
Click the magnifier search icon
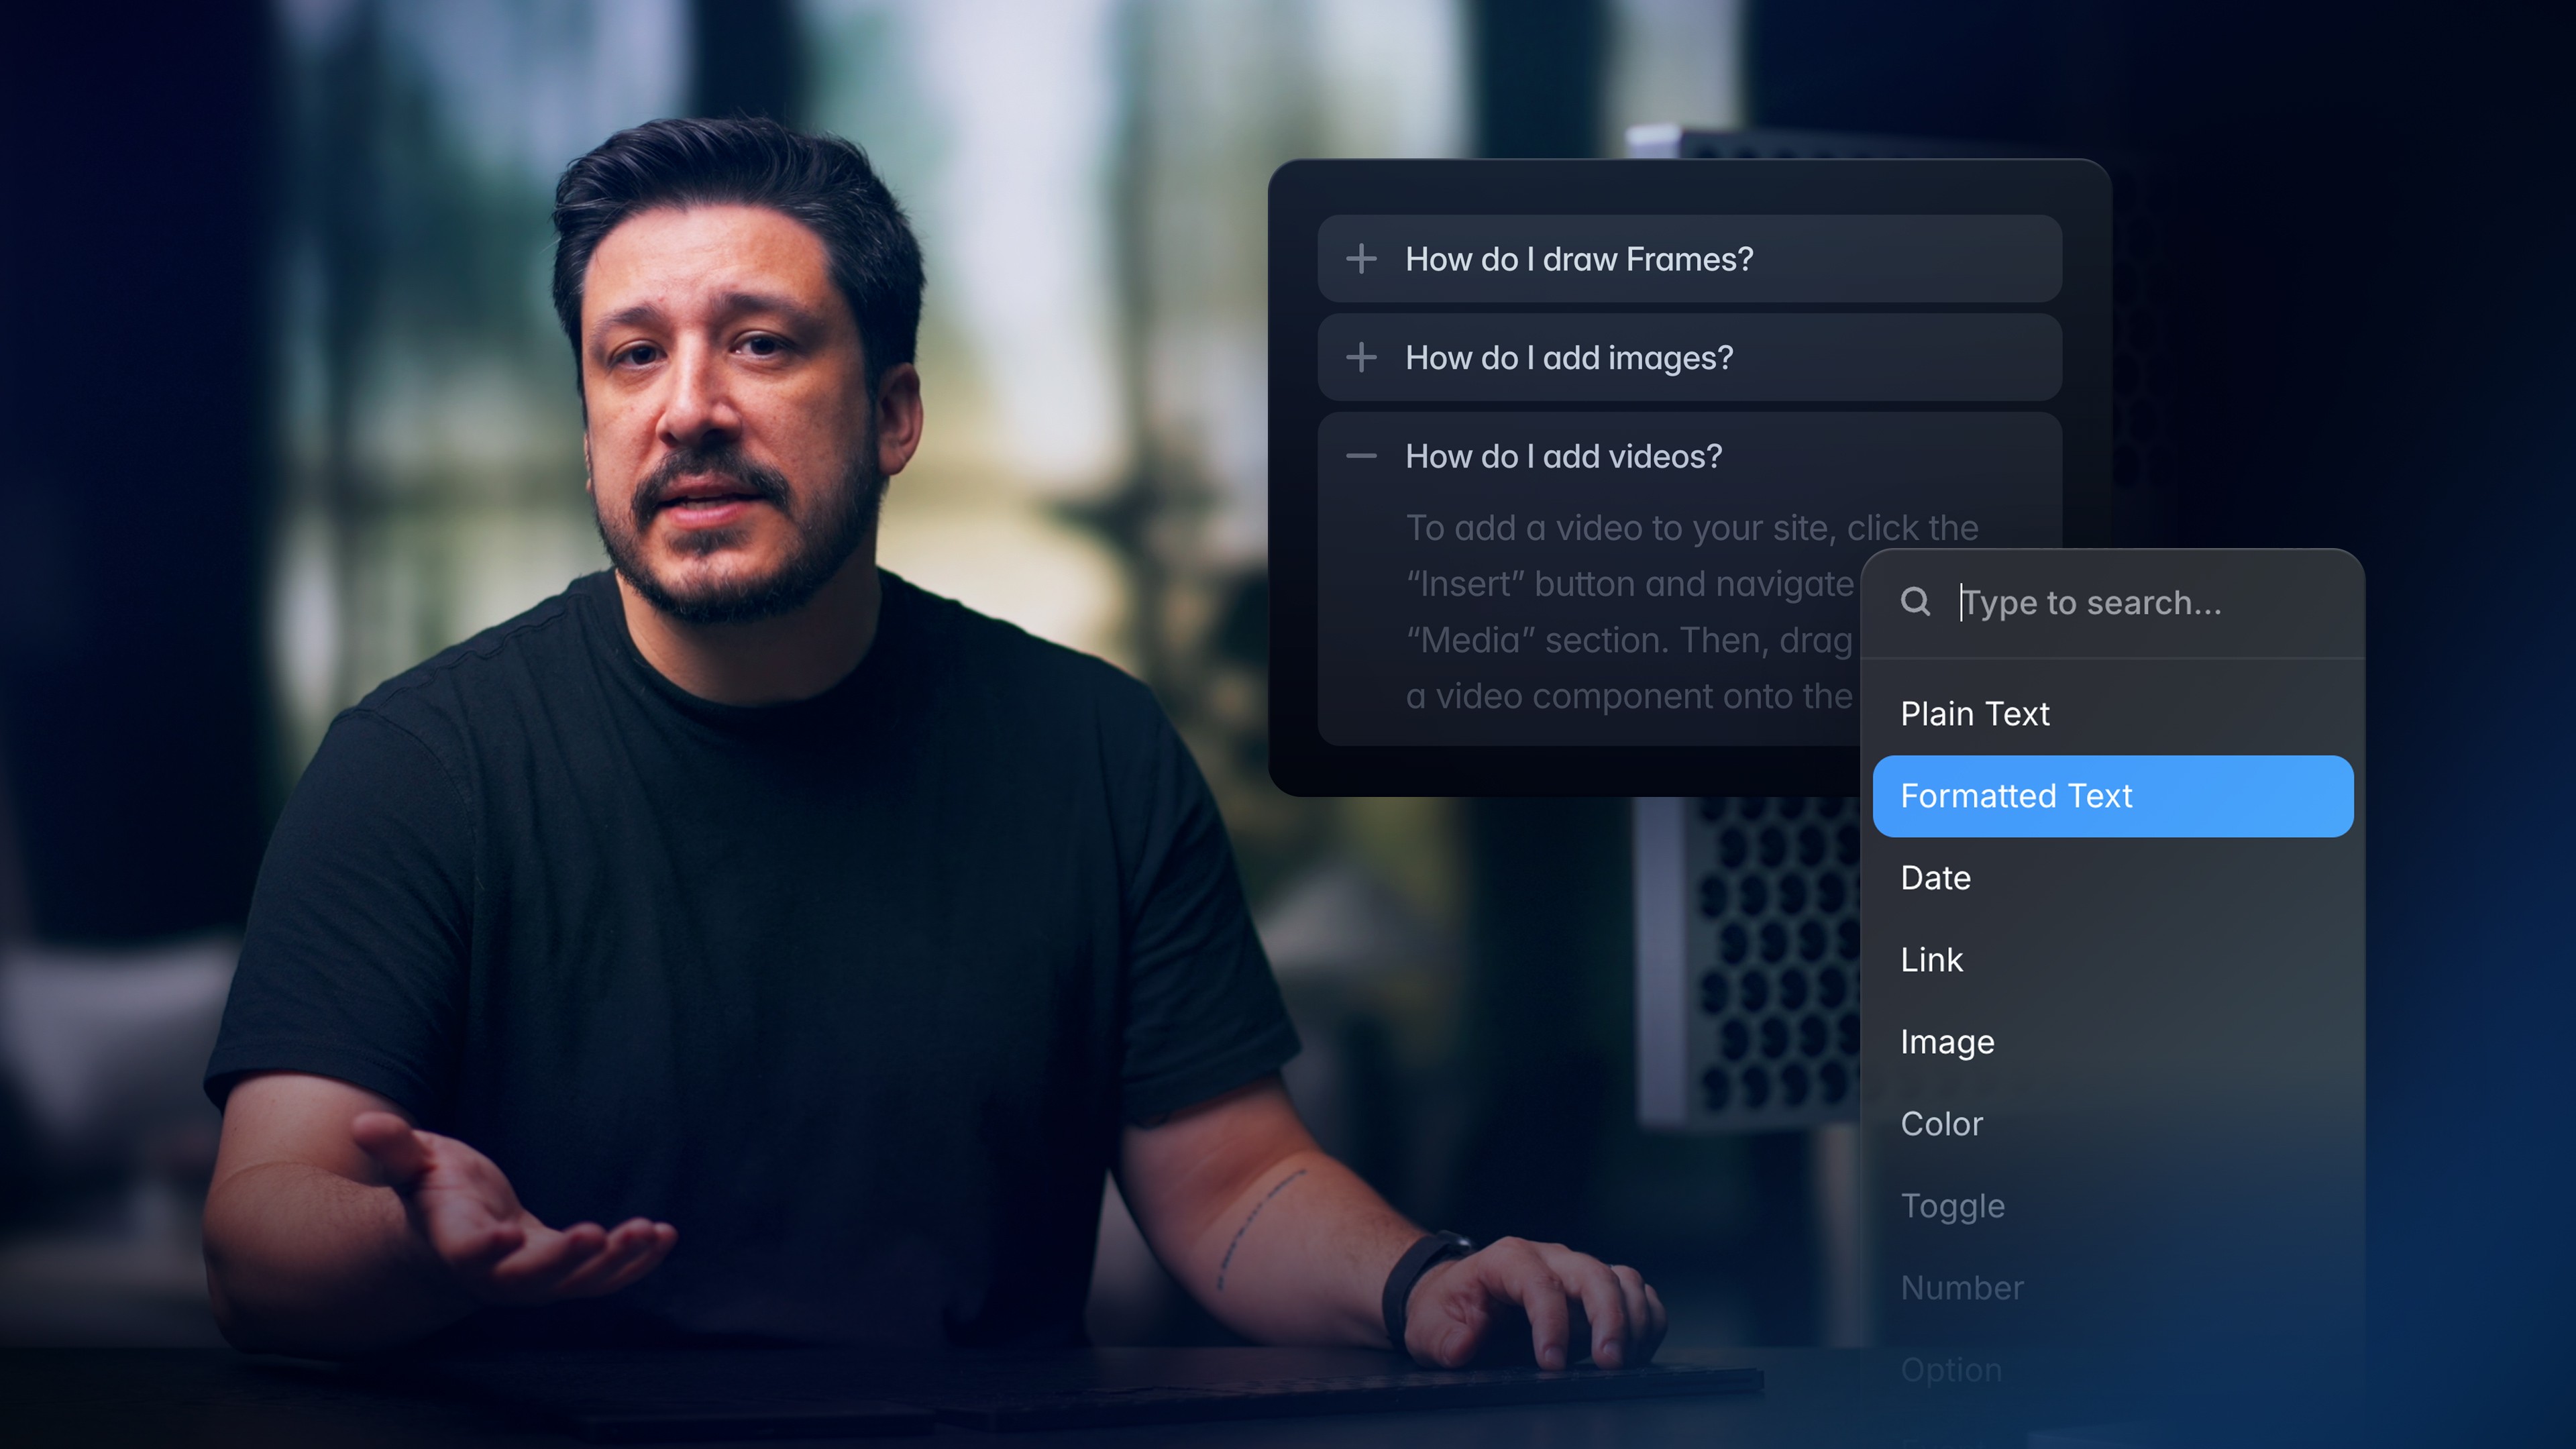pos(1915,602)
